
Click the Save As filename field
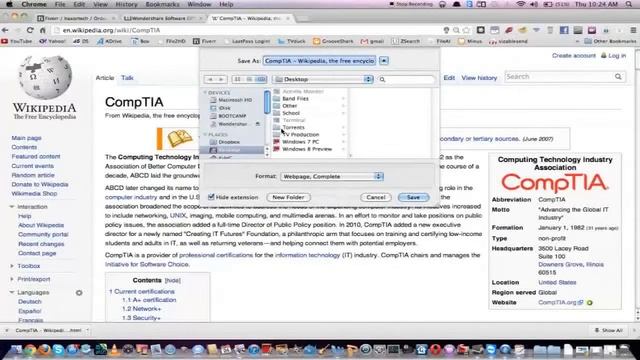point(319,61)
